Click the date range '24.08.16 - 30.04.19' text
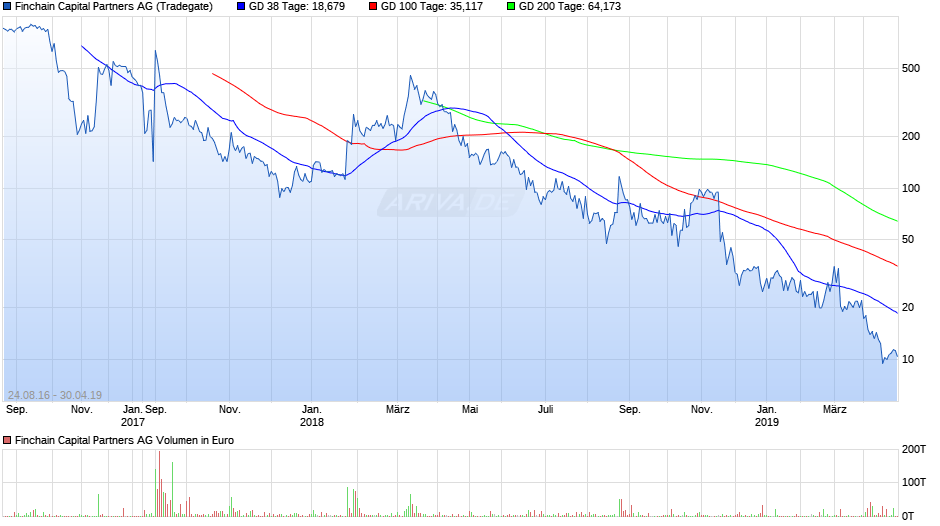 (x=55, y=395)
